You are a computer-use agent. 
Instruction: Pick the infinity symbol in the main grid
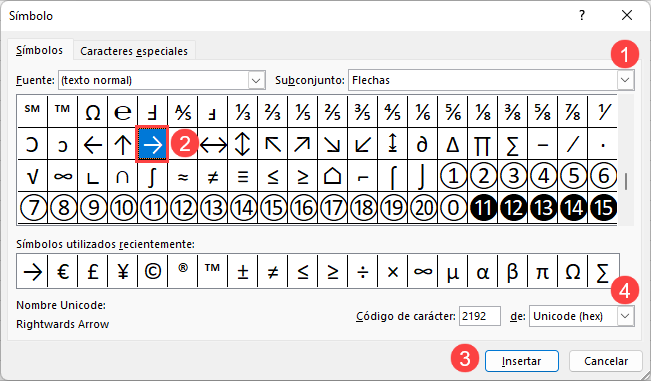coord(63,176)
